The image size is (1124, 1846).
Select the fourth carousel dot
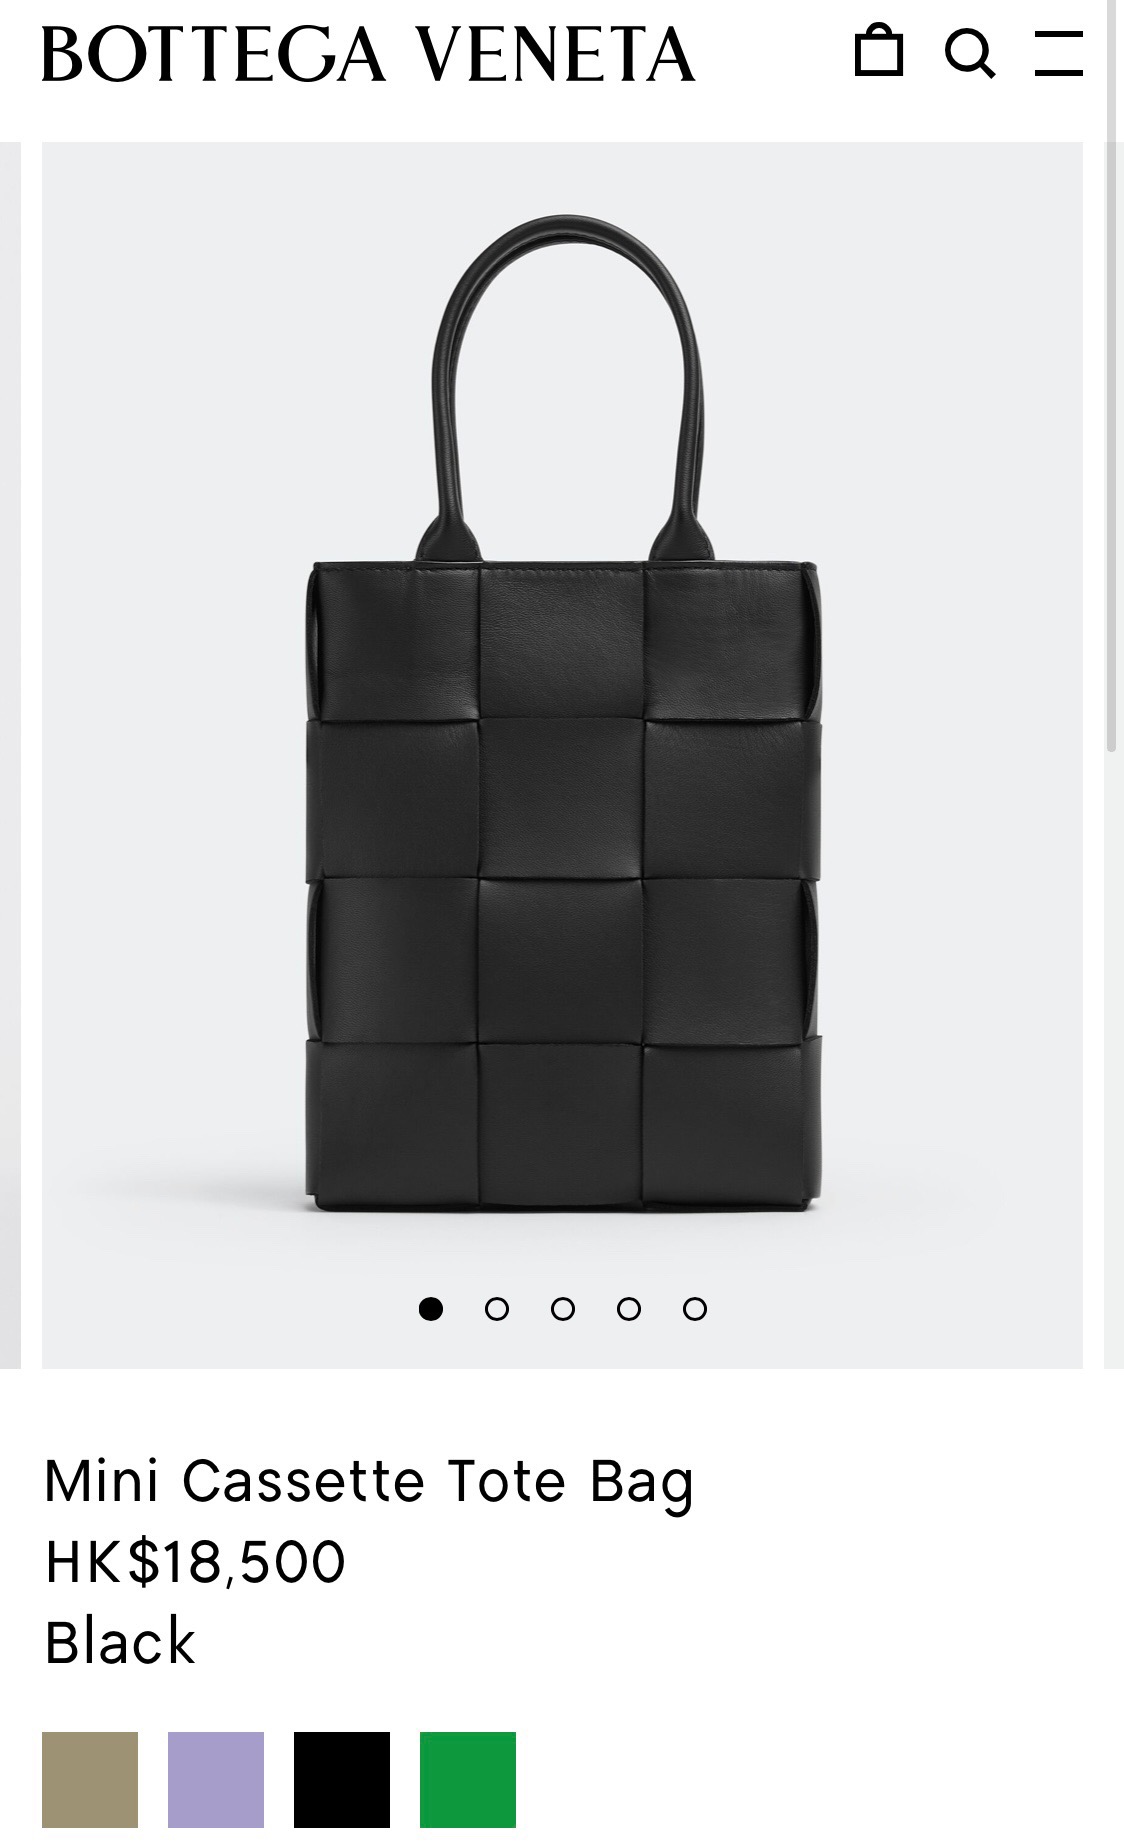point(629,1309)
